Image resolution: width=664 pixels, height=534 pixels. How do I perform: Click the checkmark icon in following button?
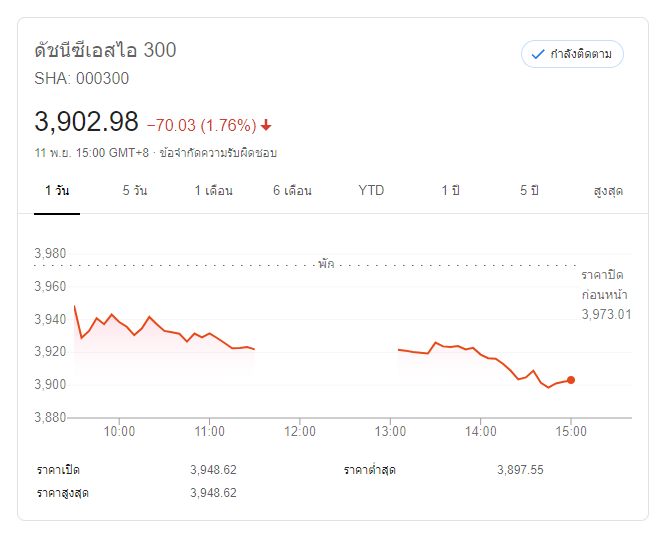[538, 54]
